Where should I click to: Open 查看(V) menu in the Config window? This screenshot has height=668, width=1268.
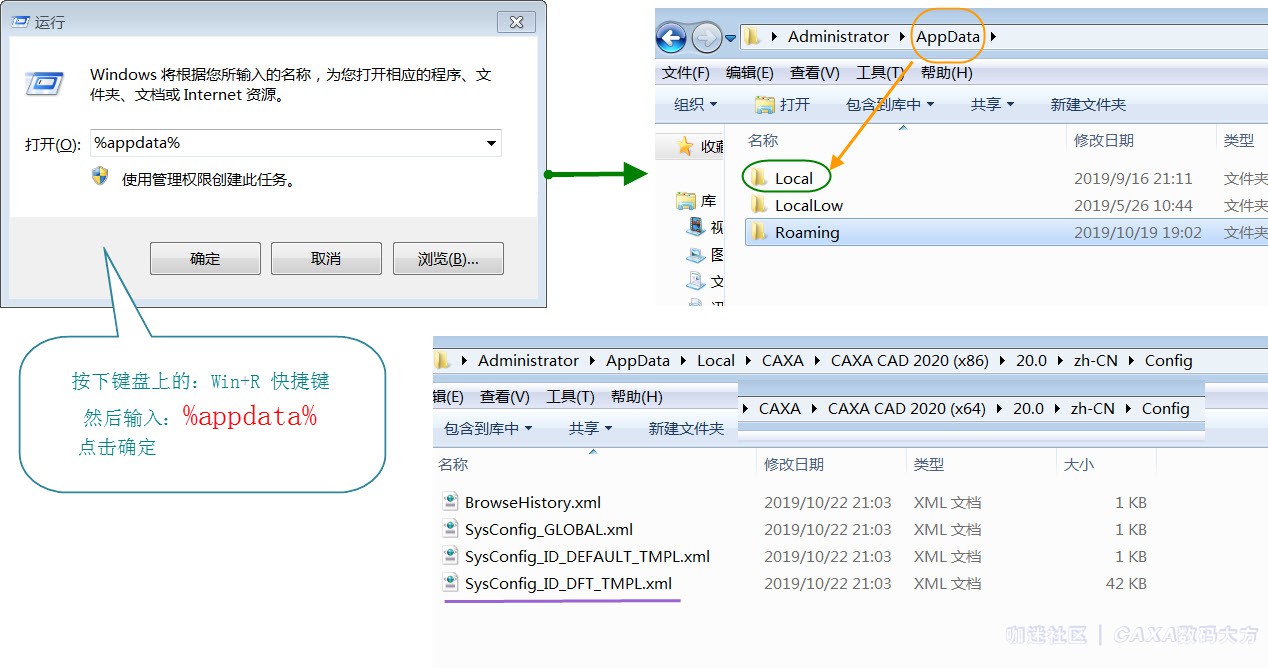(504, 397)
